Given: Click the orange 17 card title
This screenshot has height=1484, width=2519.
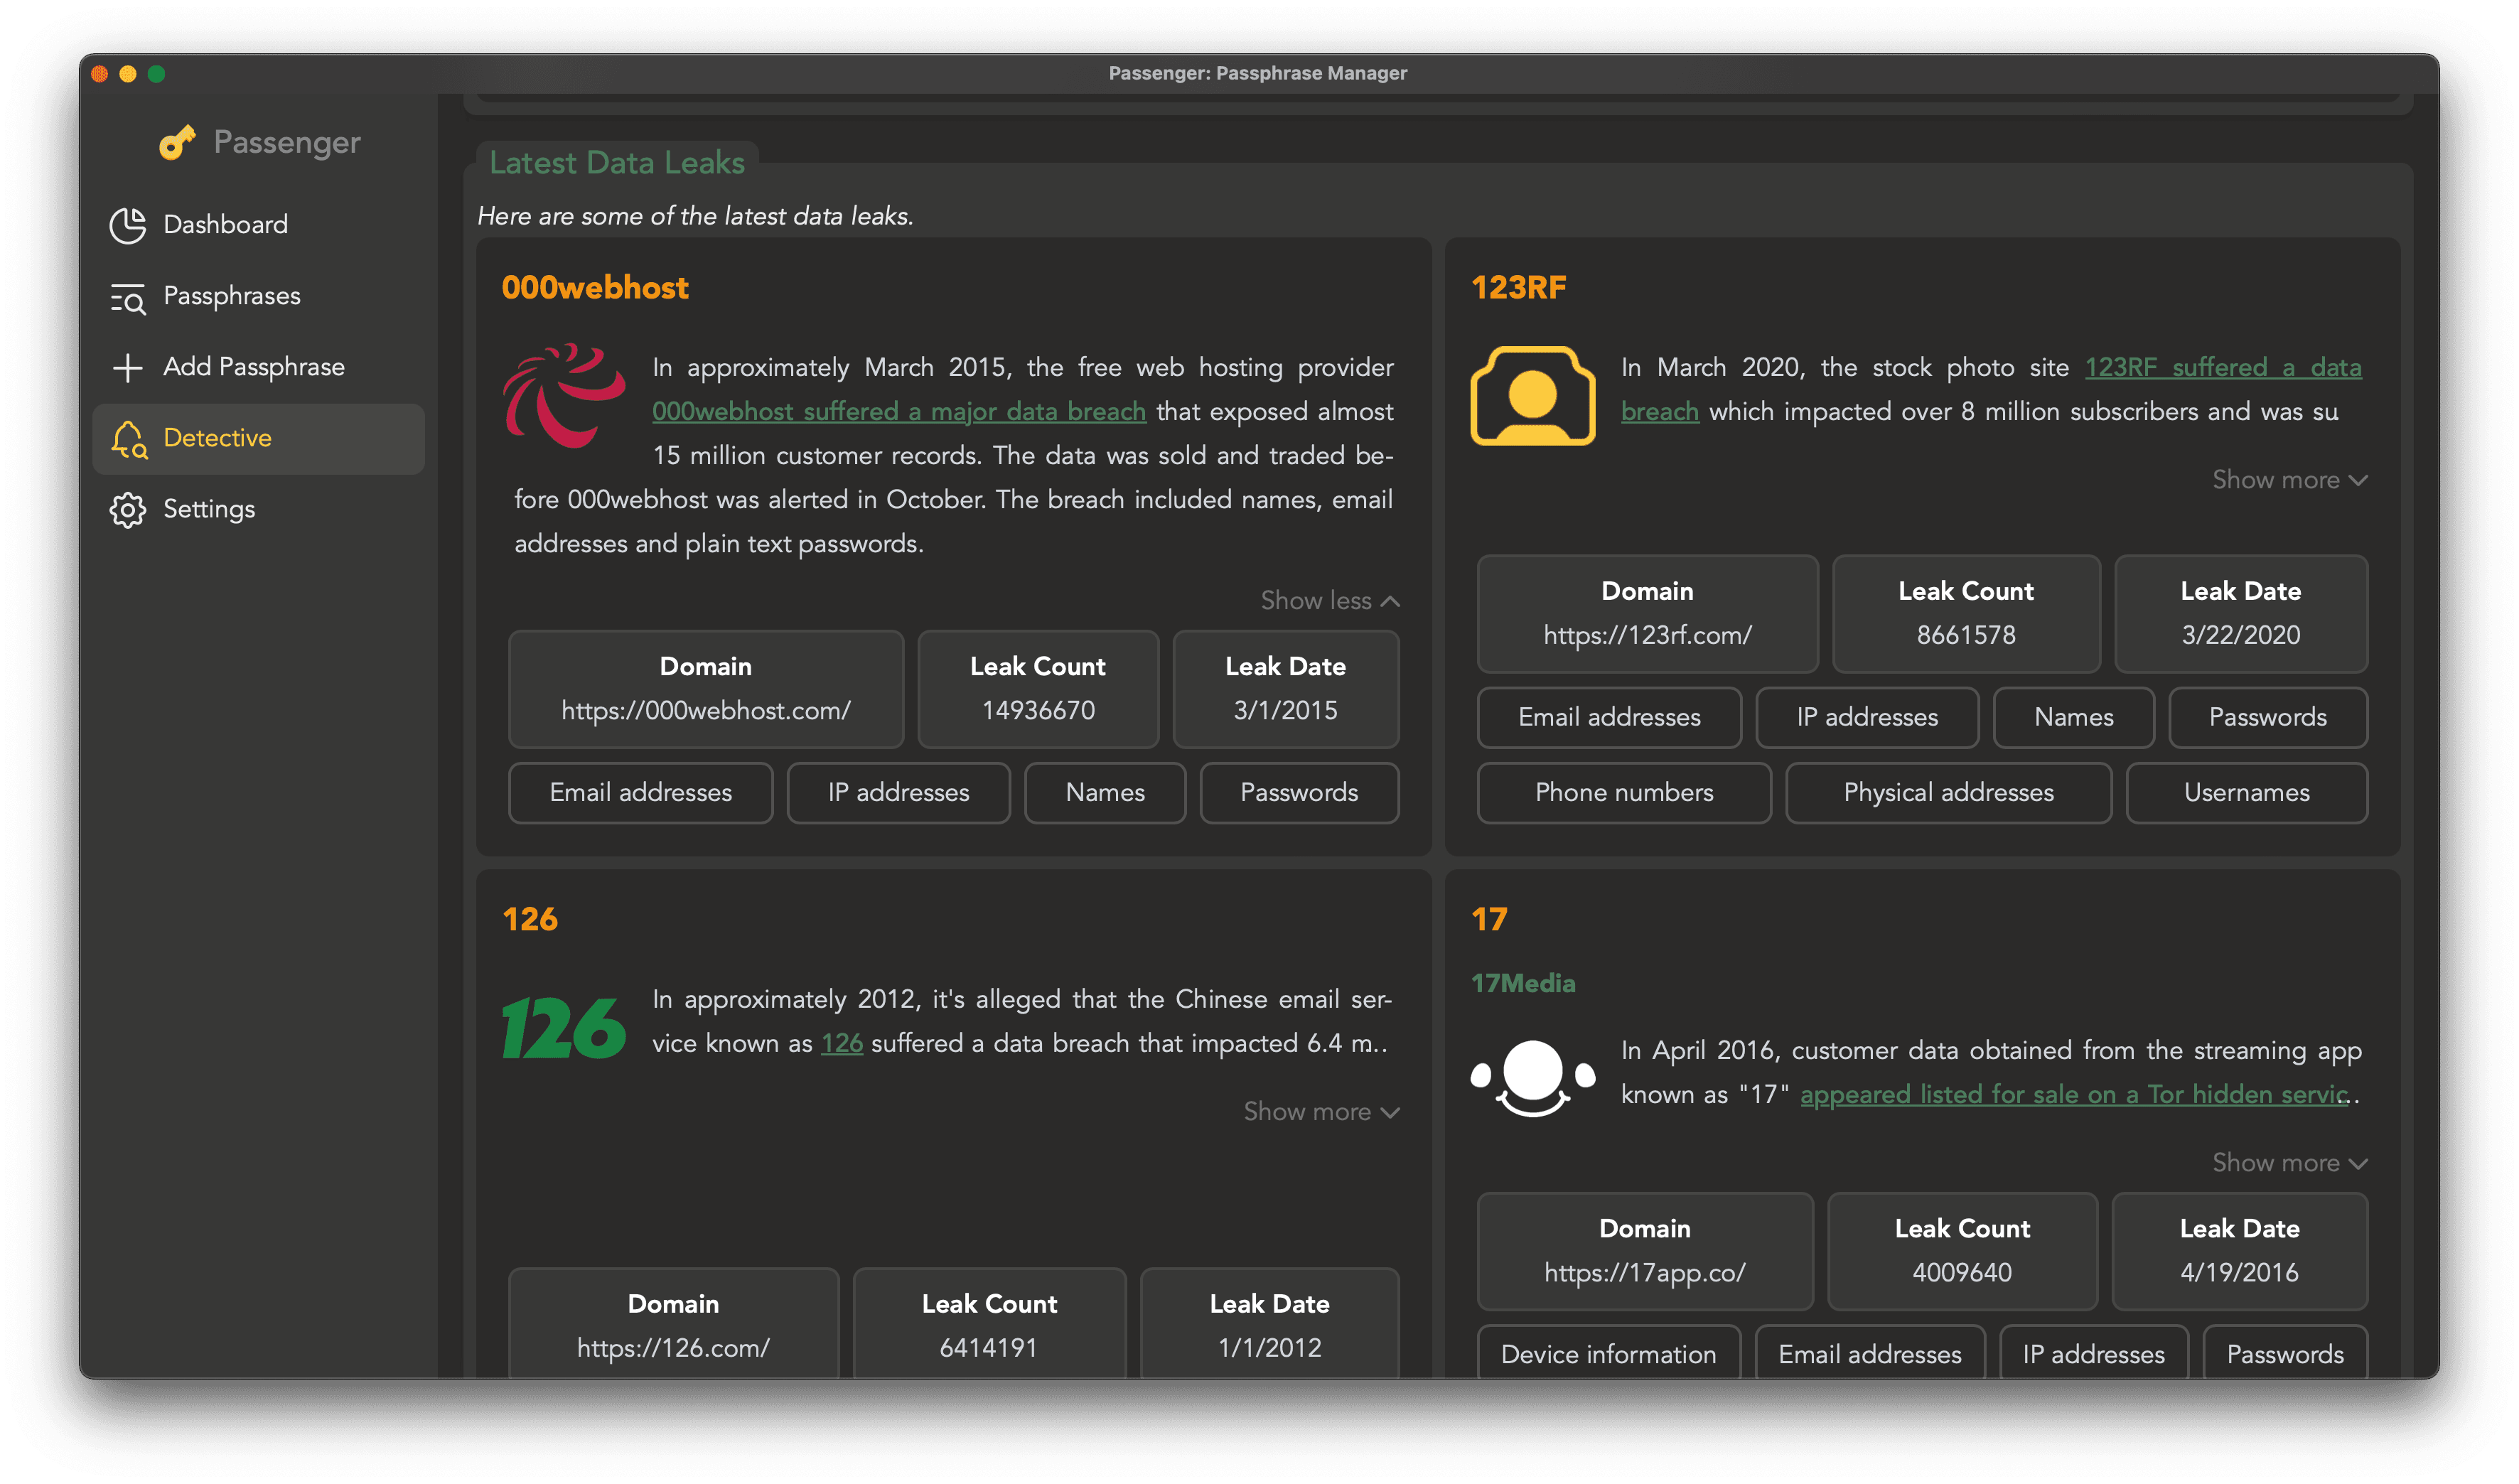Looking at the screenshot, I should click(1489, 920).
